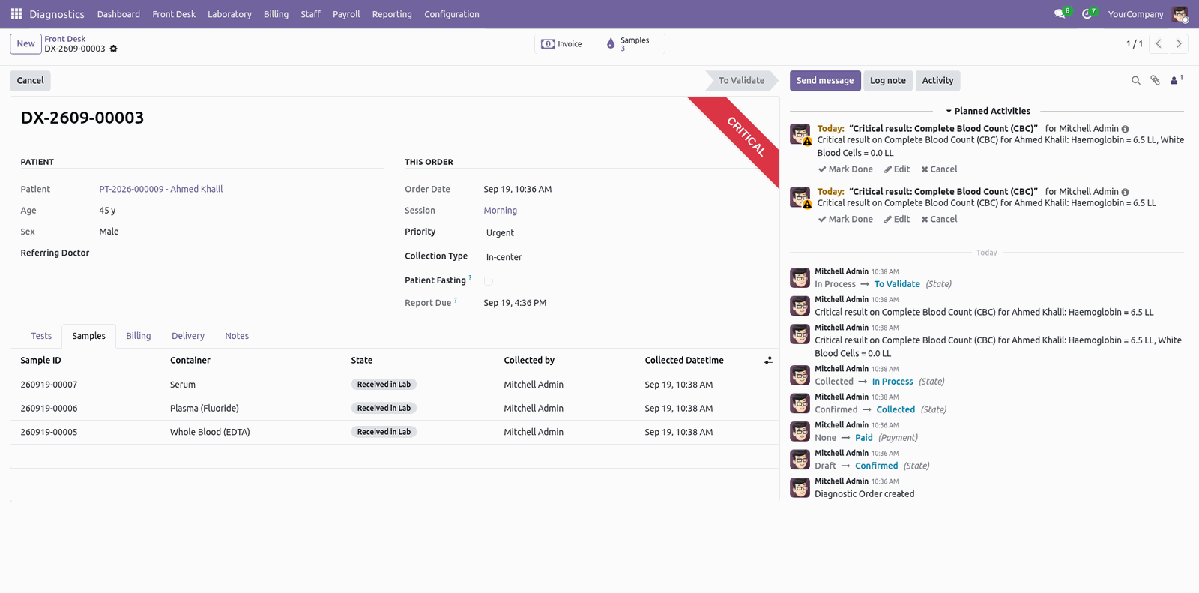The width and height of the screenshot is (1199, 593).
Task: Collapse the Planned Activities section
Action: 988,111
